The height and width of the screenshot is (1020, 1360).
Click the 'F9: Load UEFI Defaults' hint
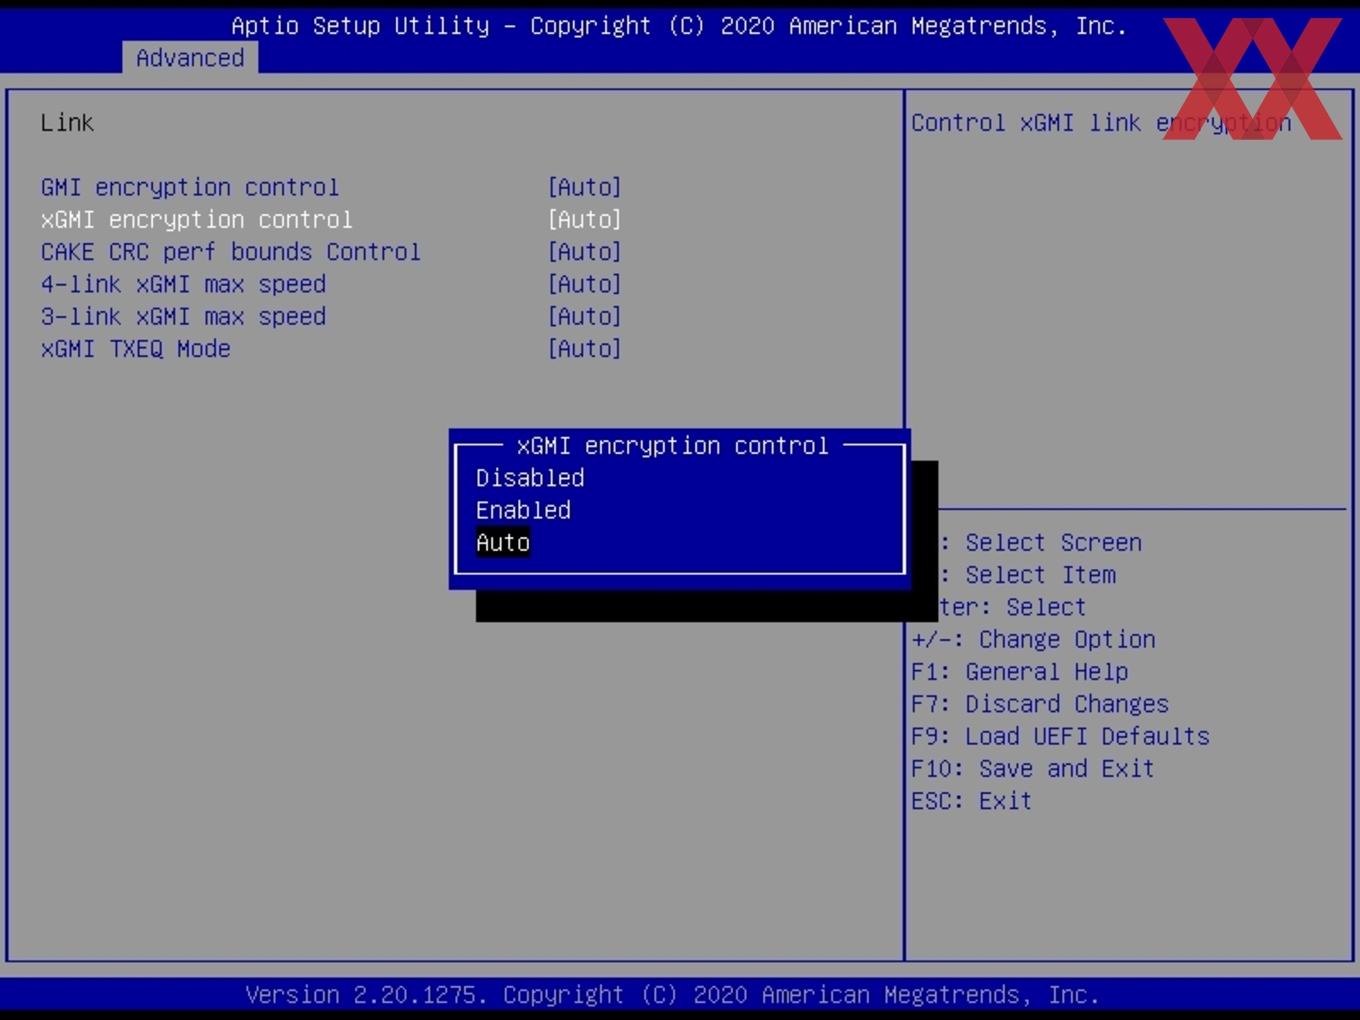1060,736
